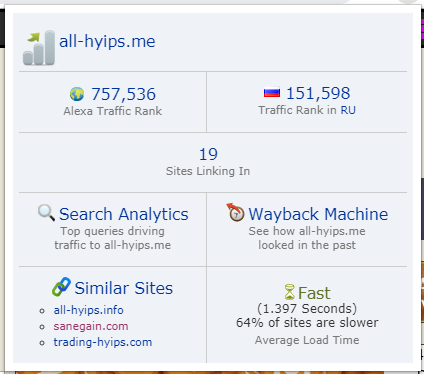
Task: Visit similar site sanegain.com
Action: [91, 326]
